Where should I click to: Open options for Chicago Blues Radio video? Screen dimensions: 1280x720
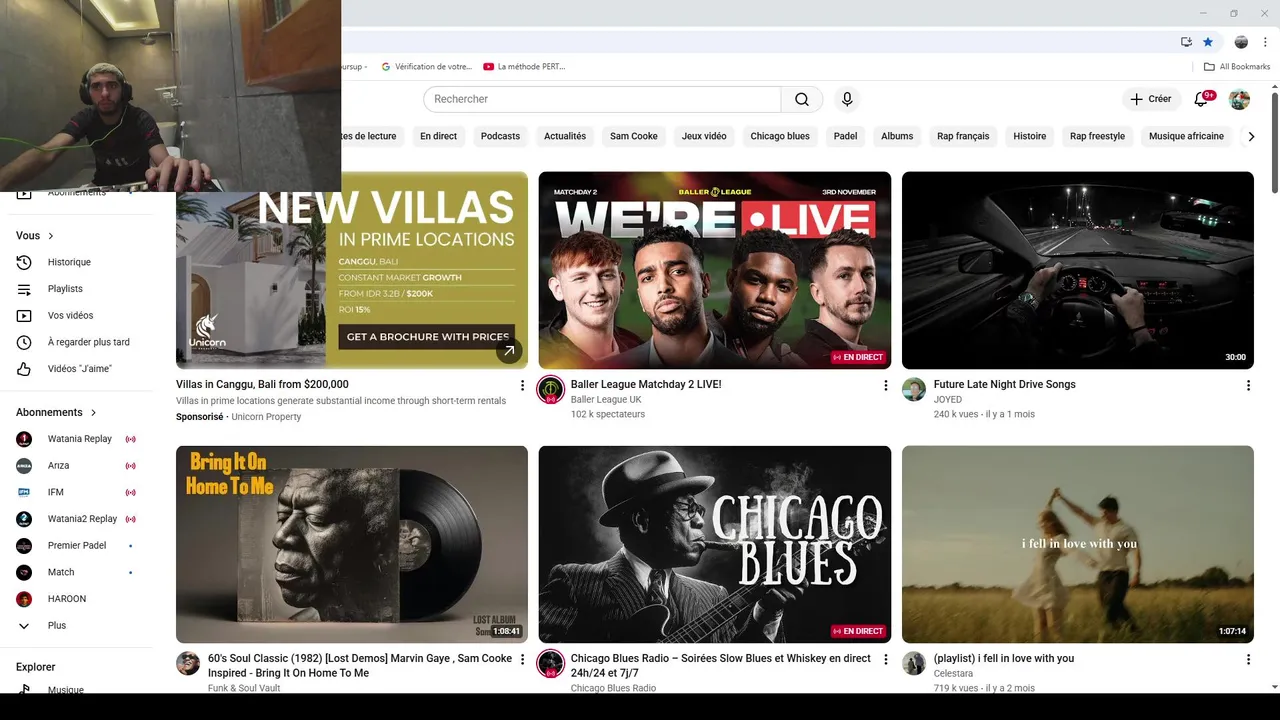[885, 659]
